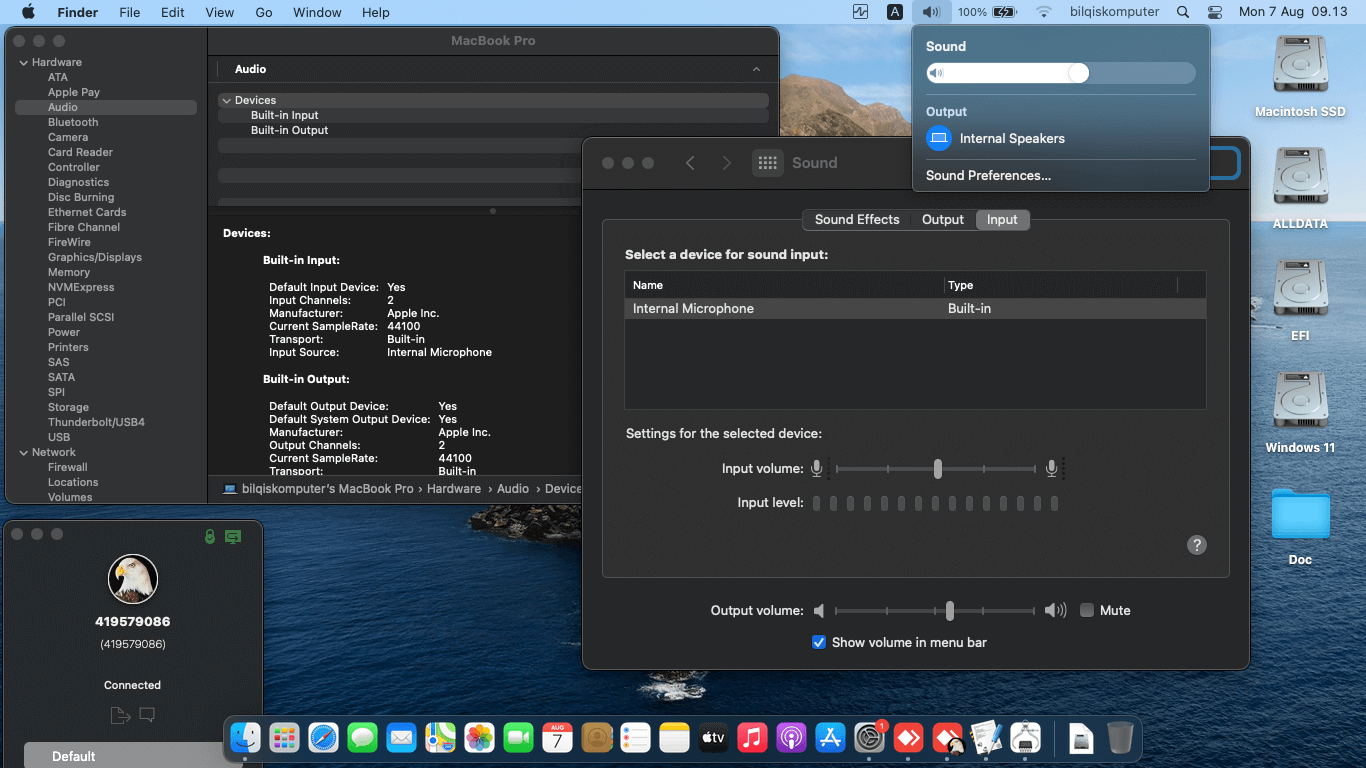Switch to the Output tab

point(943,219)
